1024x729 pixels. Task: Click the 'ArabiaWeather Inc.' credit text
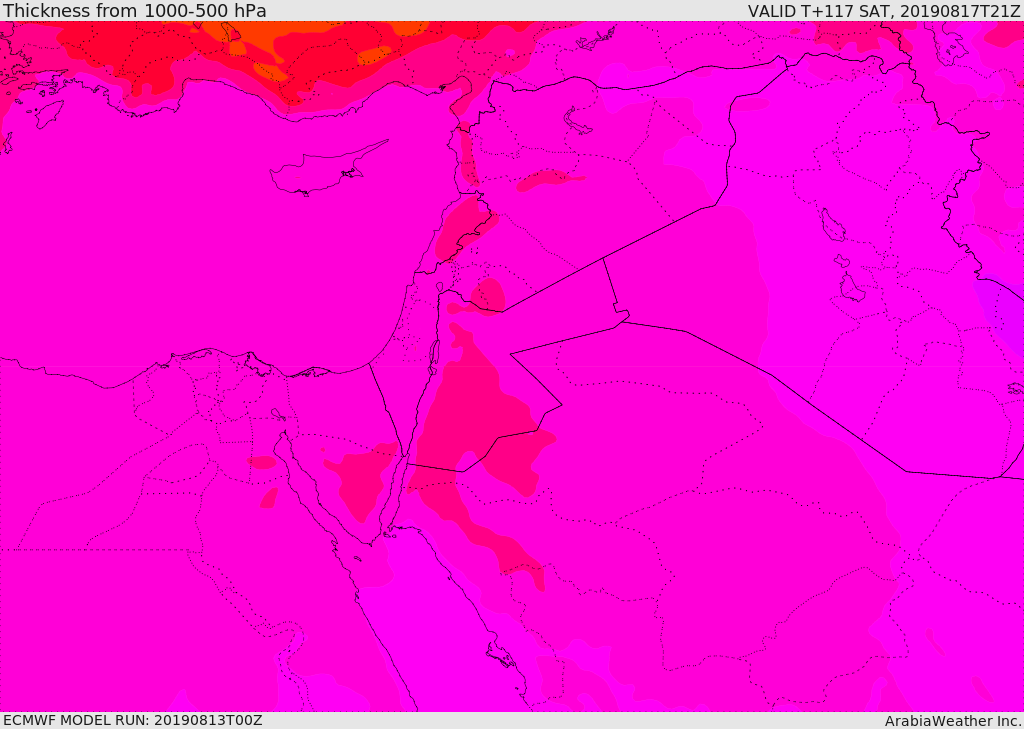coord(954,721)
